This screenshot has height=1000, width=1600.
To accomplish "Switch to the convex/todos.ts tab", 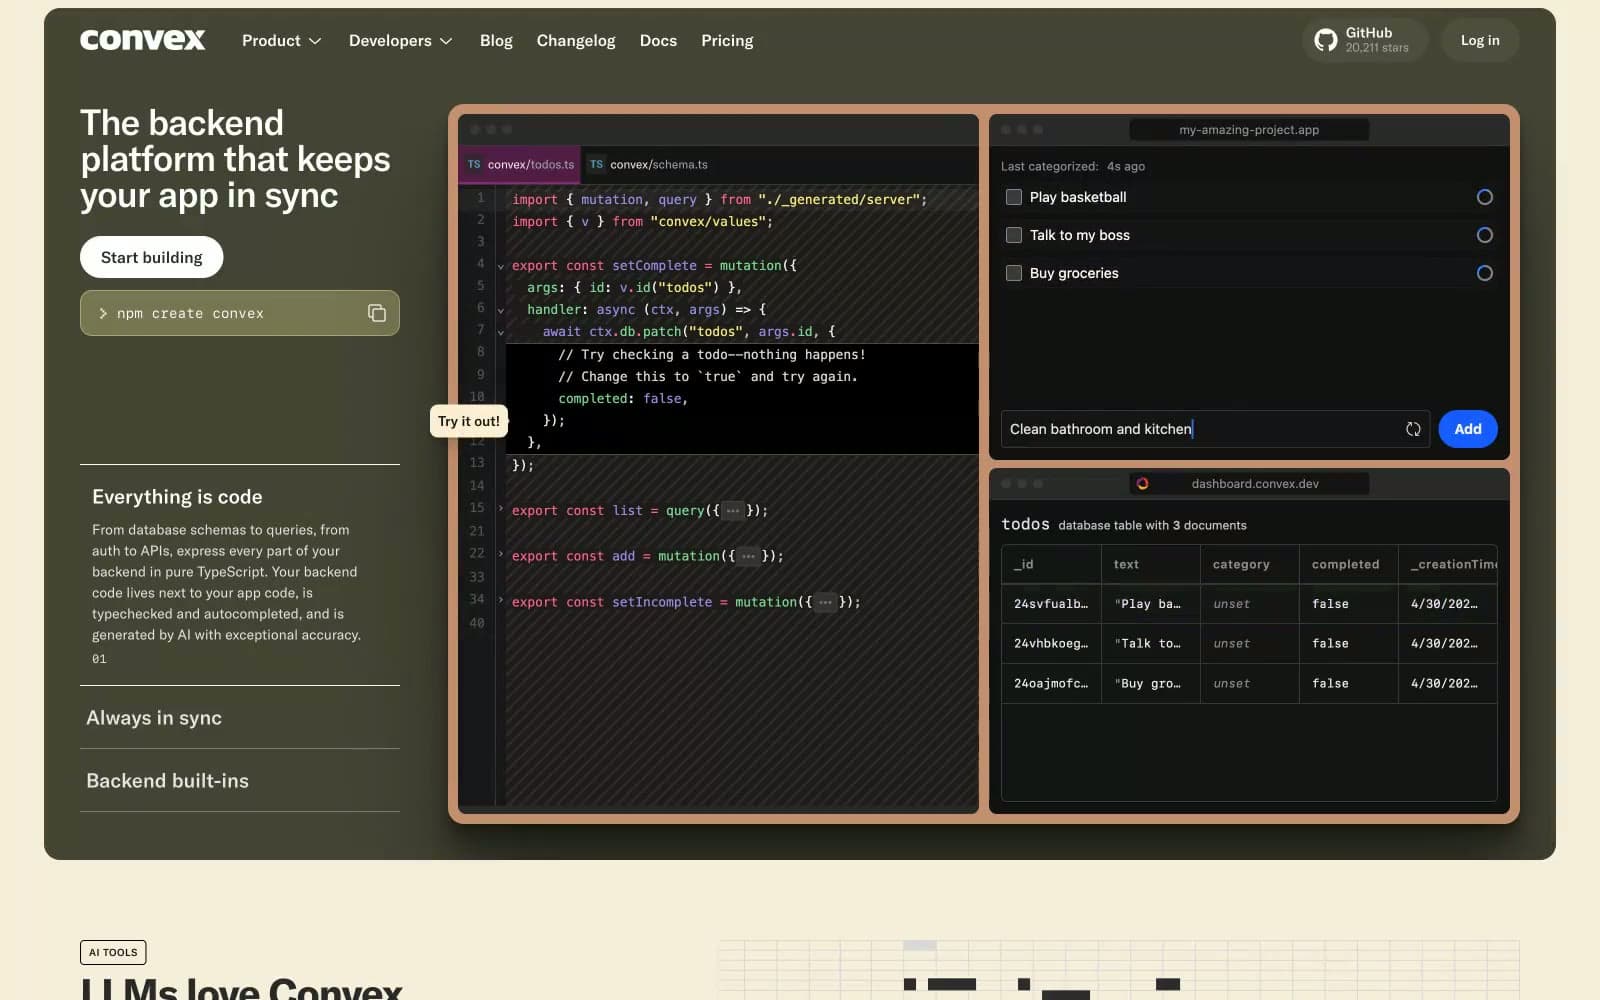I will pos(521,164).
